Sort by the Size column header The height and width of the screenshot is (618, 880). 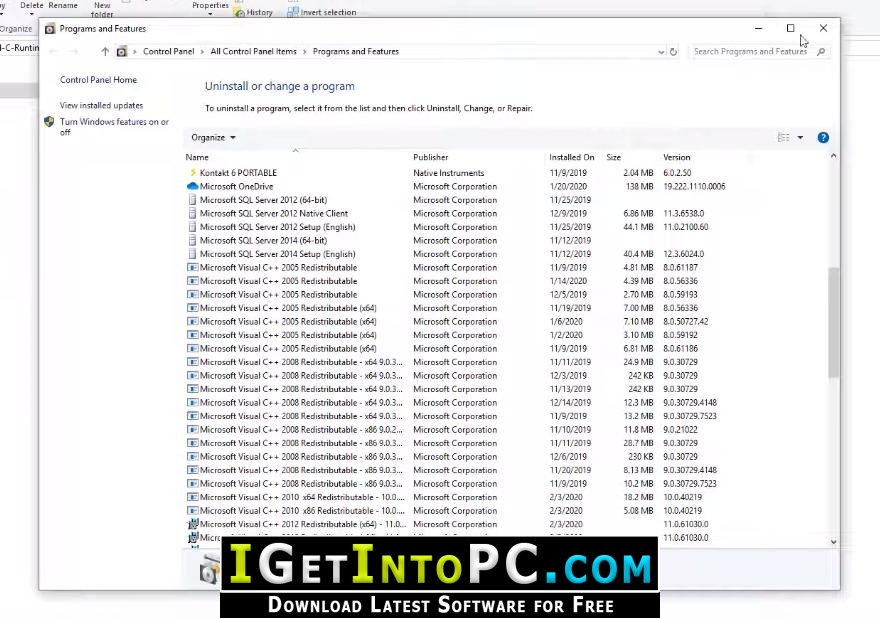(x=630, y=157)
